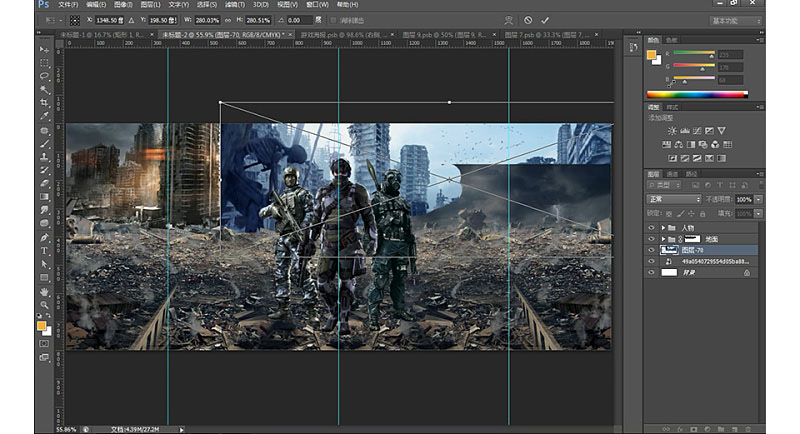Select the Hand tool
The width and height of the screenshot is (800, 434).
[x=44, y=292]
